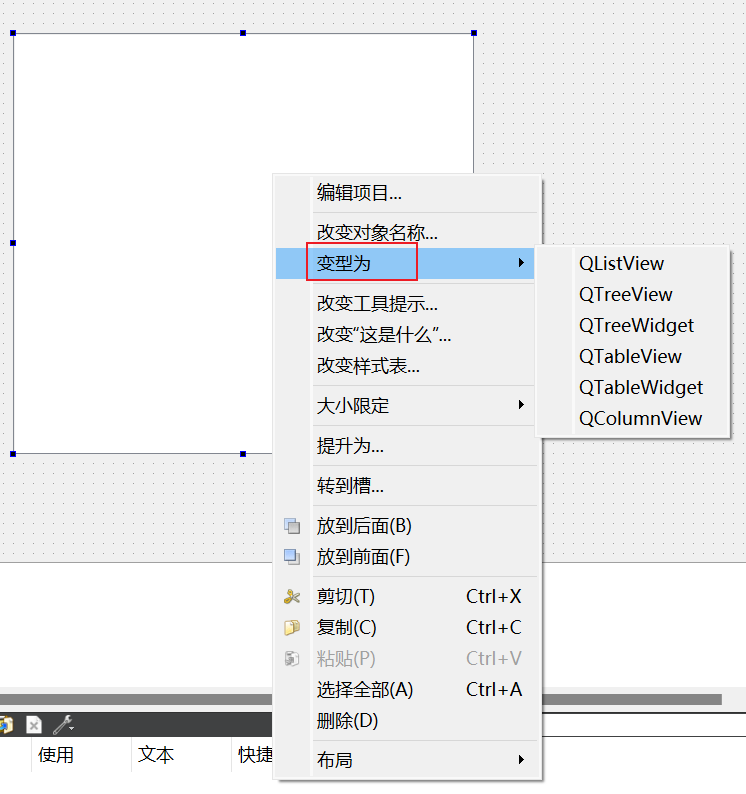Image resolution: width=746 pixels, height=794 pixels.
Task: Click the 快捷 column header
Action: 255,755
